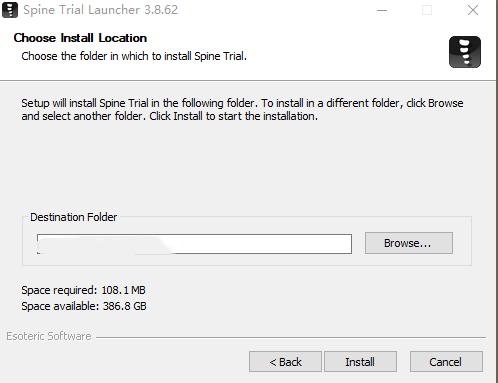The image size is (498, 383).
Task: Click the "Destination Folder" group label
Action: (74, 217)
